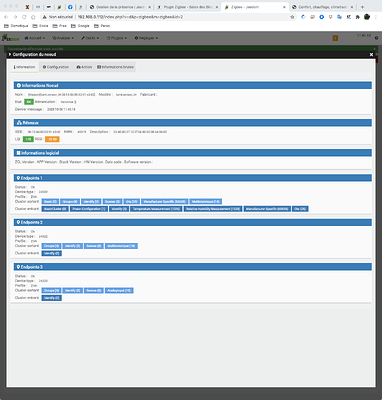382x400 pixels.
Task: Open the Réglages menu
Action: click(x=146, y=38)
